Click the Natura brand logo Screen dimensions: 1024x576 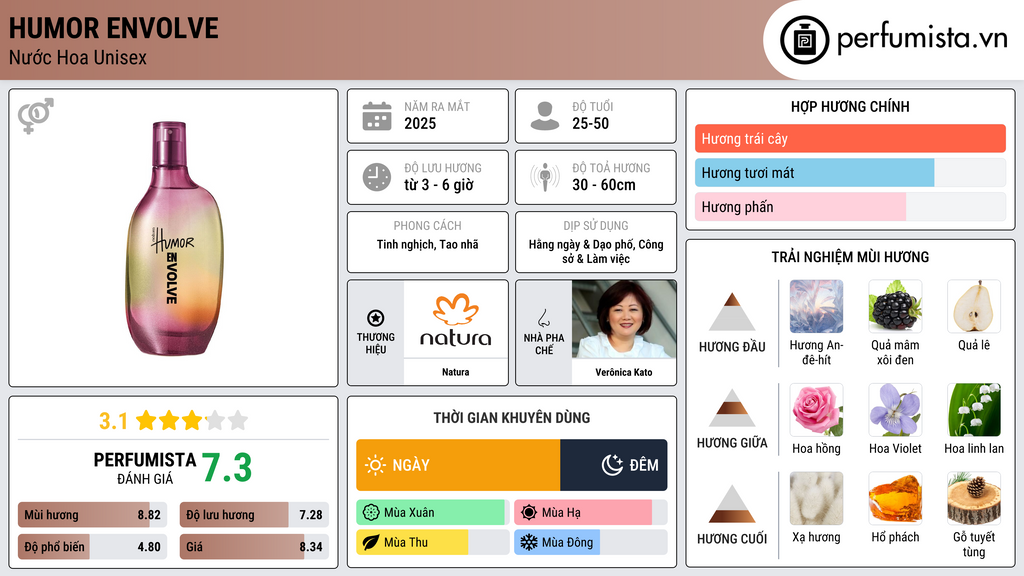(455, 319)
